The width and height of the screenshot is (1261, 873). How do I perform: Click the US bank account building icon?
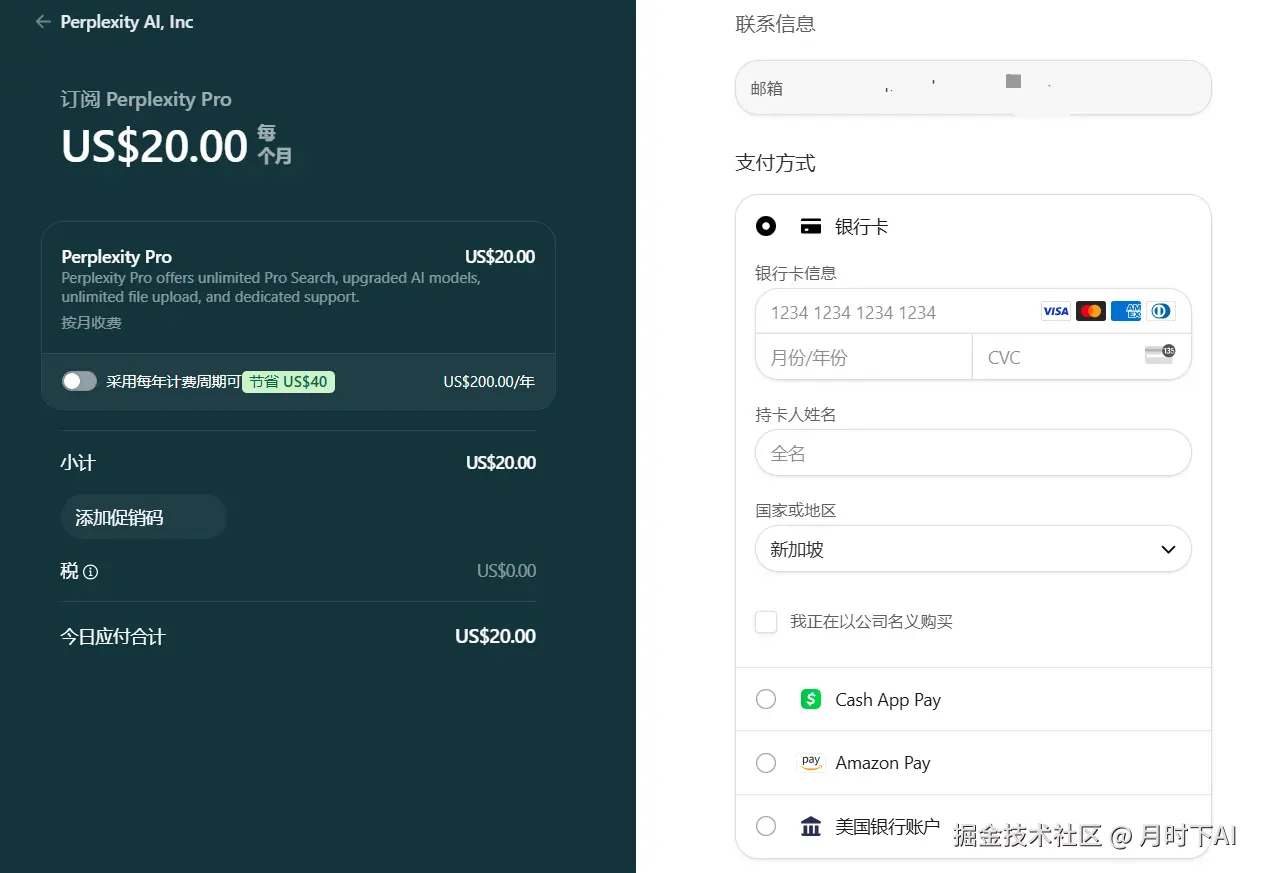811,826
